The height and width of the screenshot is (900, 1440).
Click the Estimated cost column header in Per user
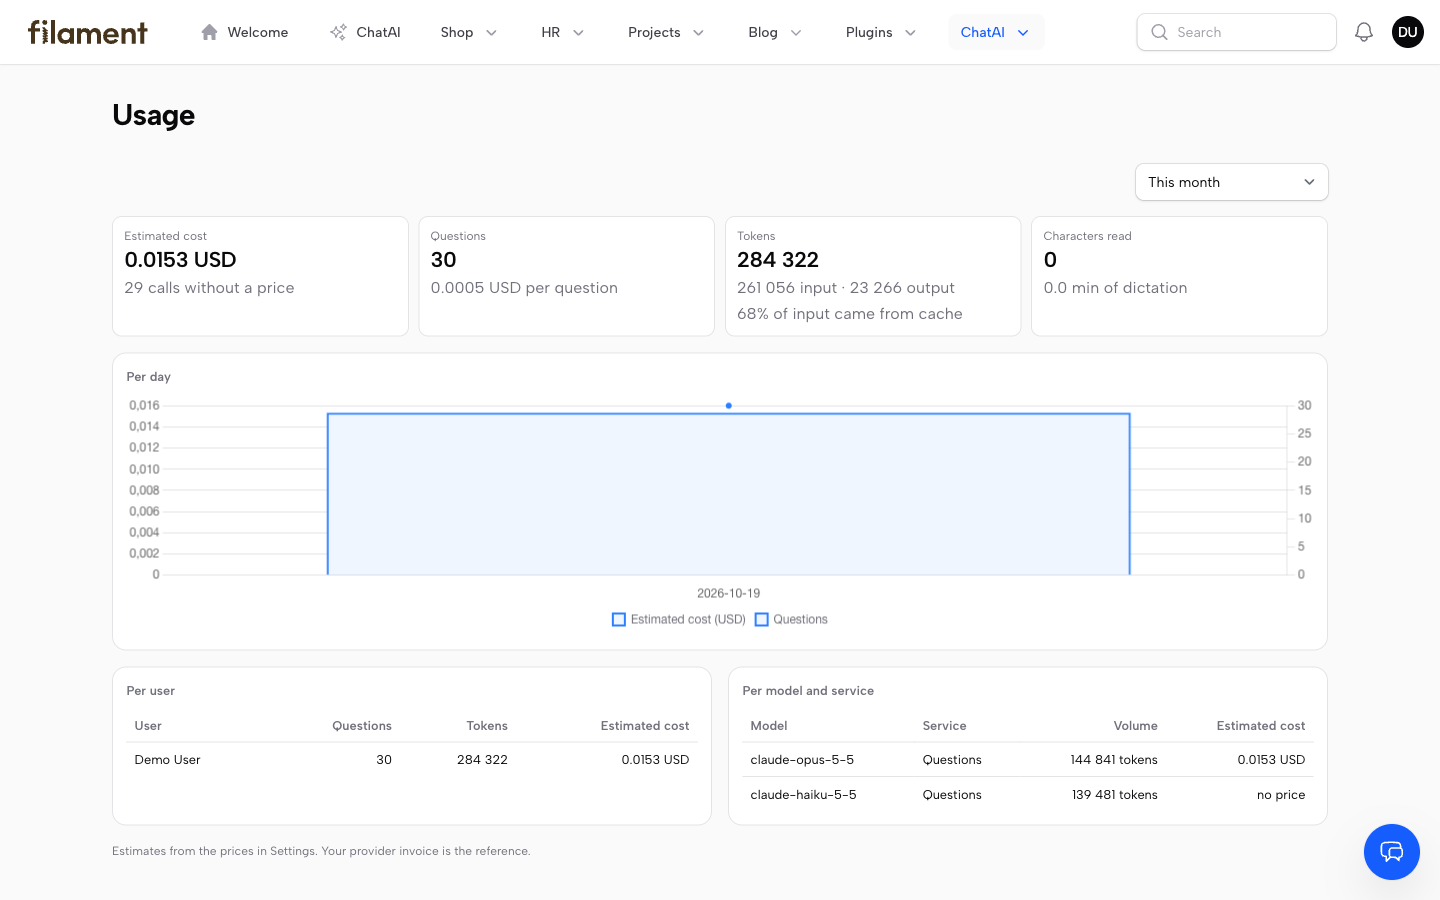coord(645,726)
